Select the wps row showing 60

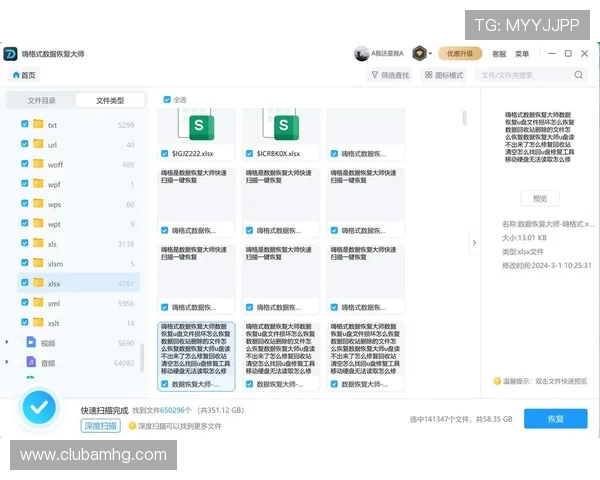point(78,204)
